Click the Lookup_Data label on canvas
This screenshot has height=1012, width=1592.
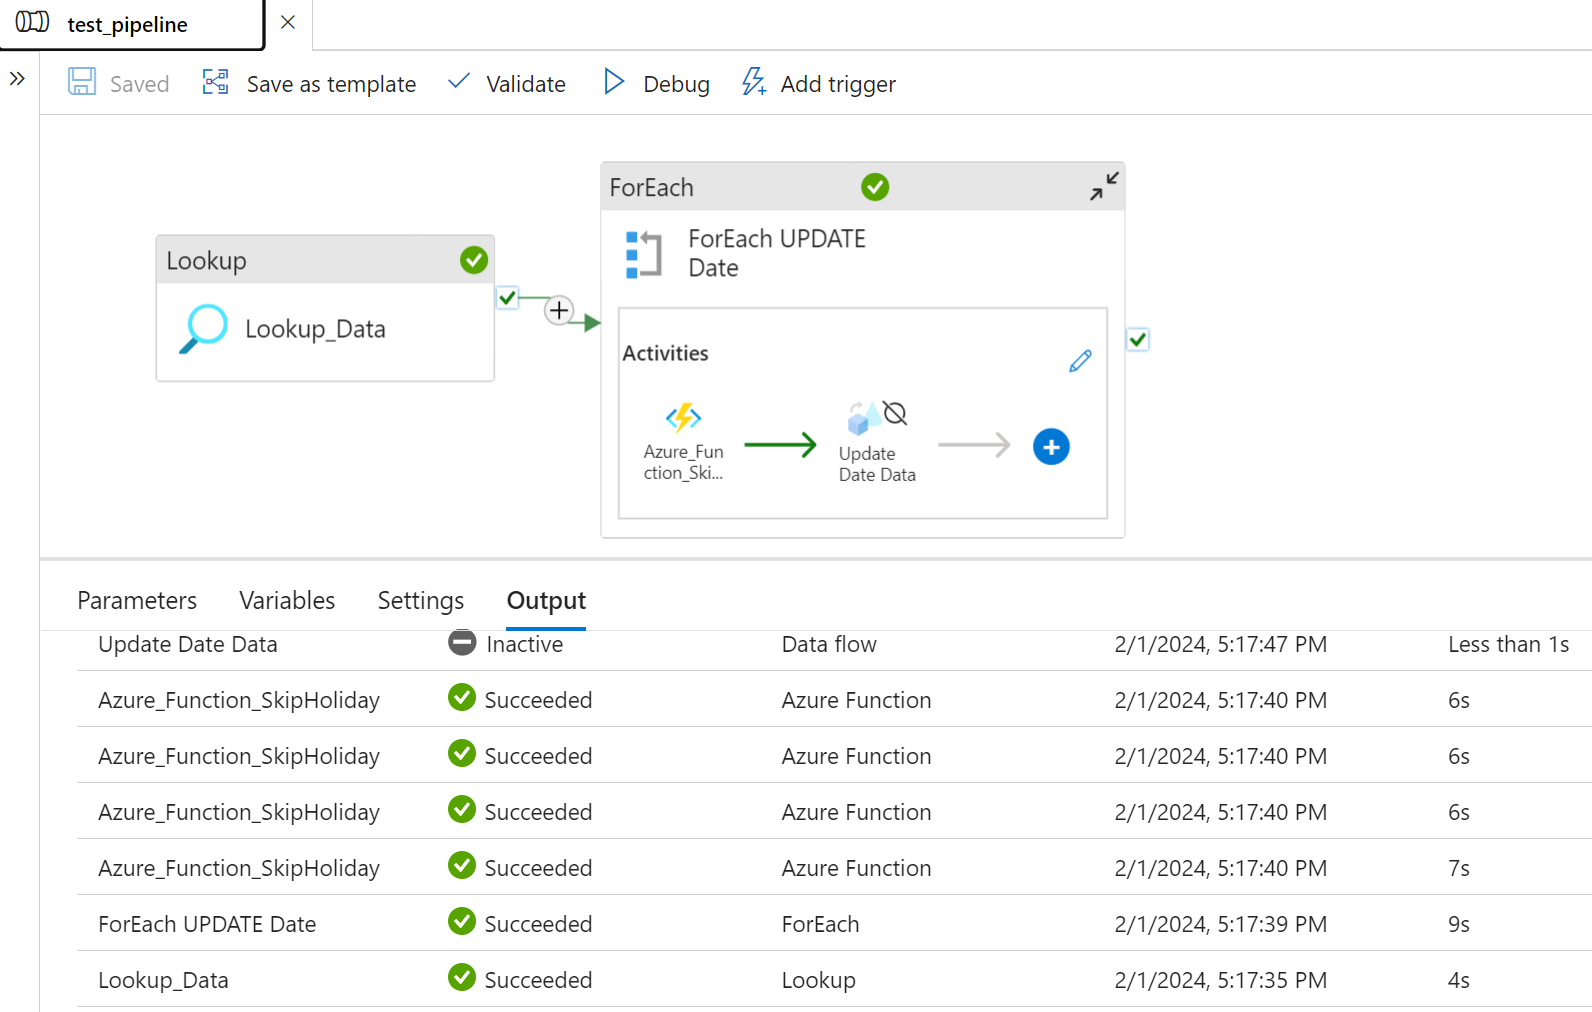pyautogui.click(x=315, y=329)
